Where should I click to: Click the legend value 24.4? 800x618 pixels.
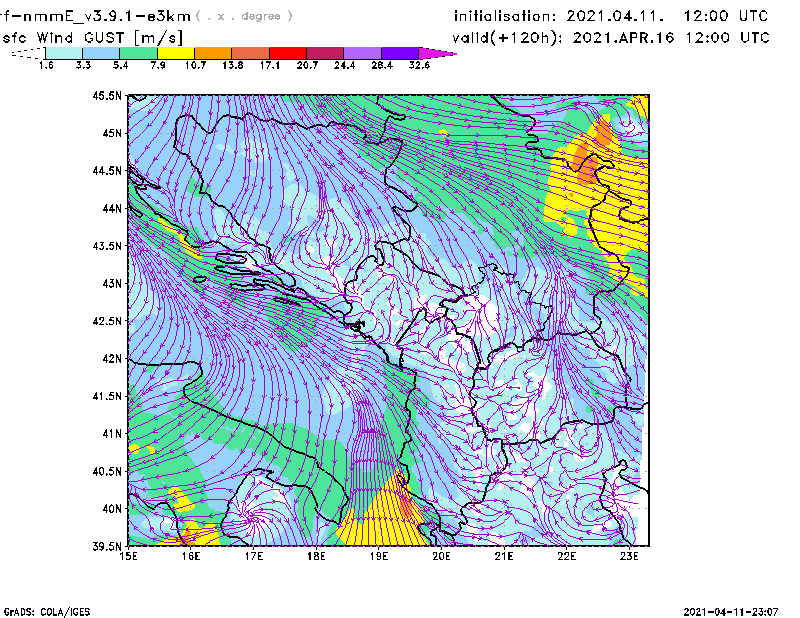[x=344, y=65]
